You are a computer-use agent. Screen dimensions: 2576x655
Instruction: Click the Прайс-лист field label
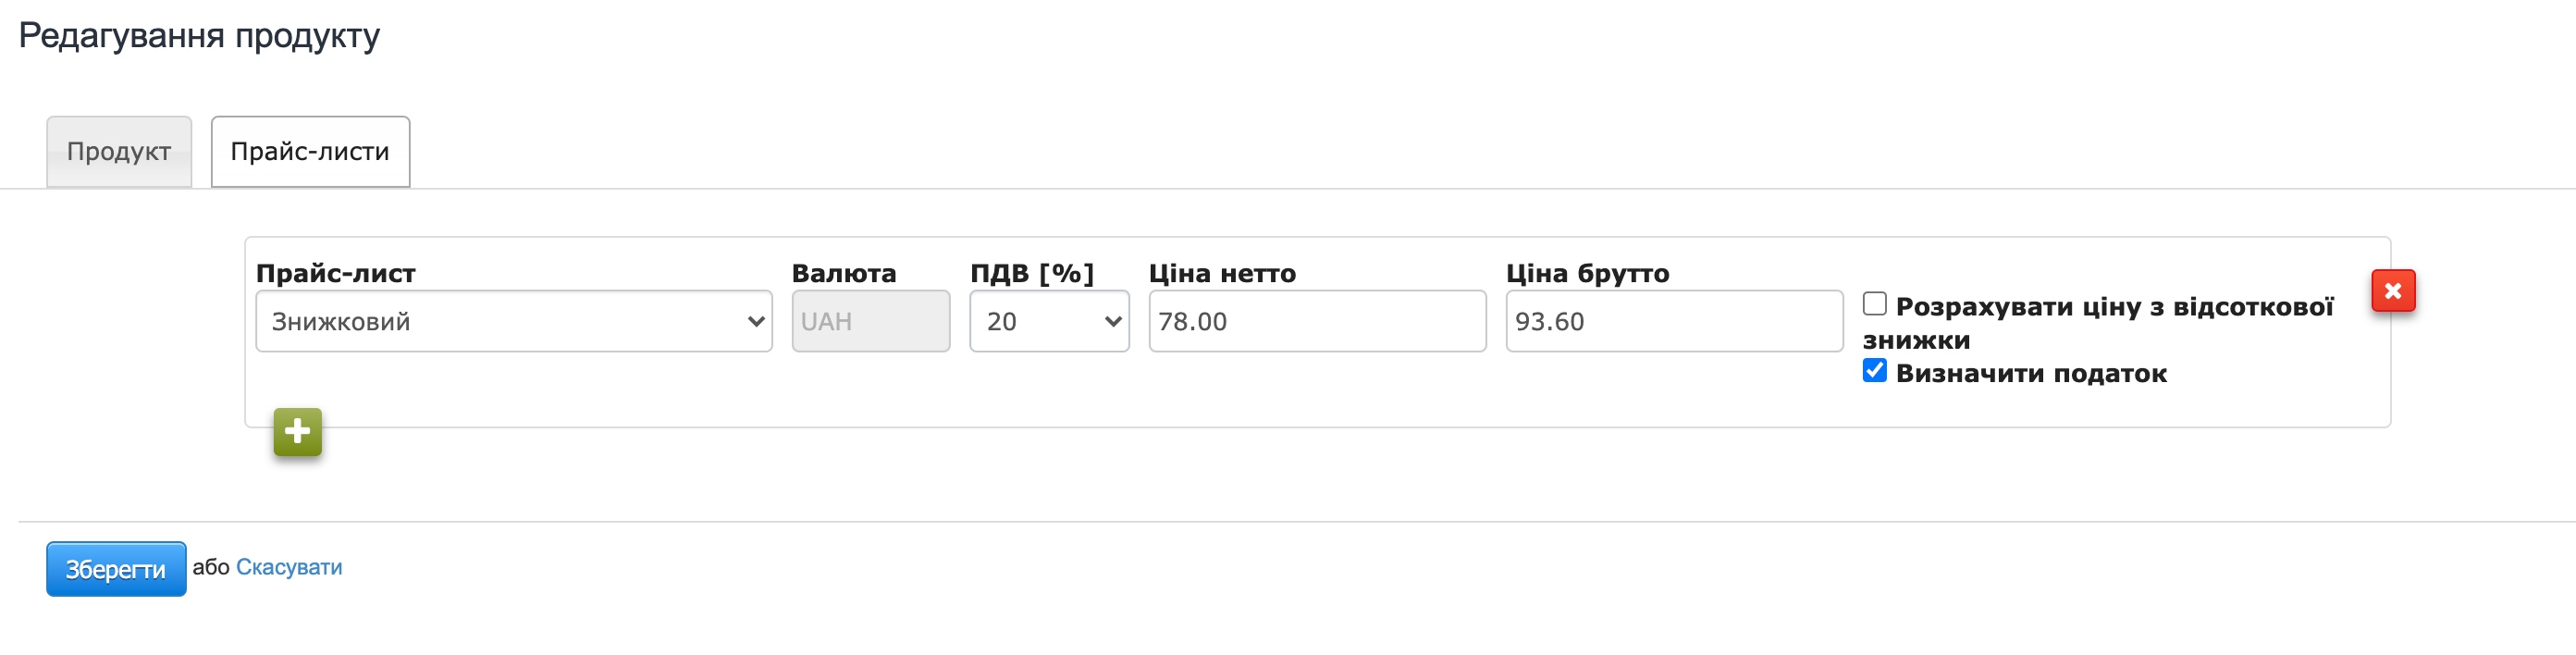coord(335,273)
